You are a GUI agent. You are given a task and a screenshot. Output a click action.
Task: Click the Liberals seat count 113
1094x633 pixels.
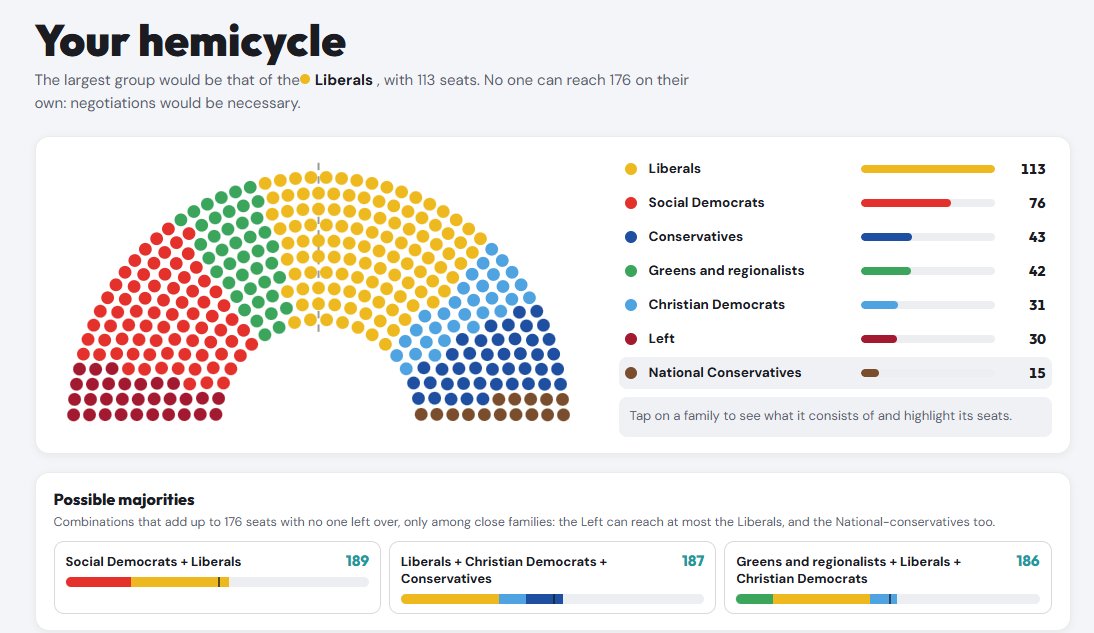point(1033,169)
